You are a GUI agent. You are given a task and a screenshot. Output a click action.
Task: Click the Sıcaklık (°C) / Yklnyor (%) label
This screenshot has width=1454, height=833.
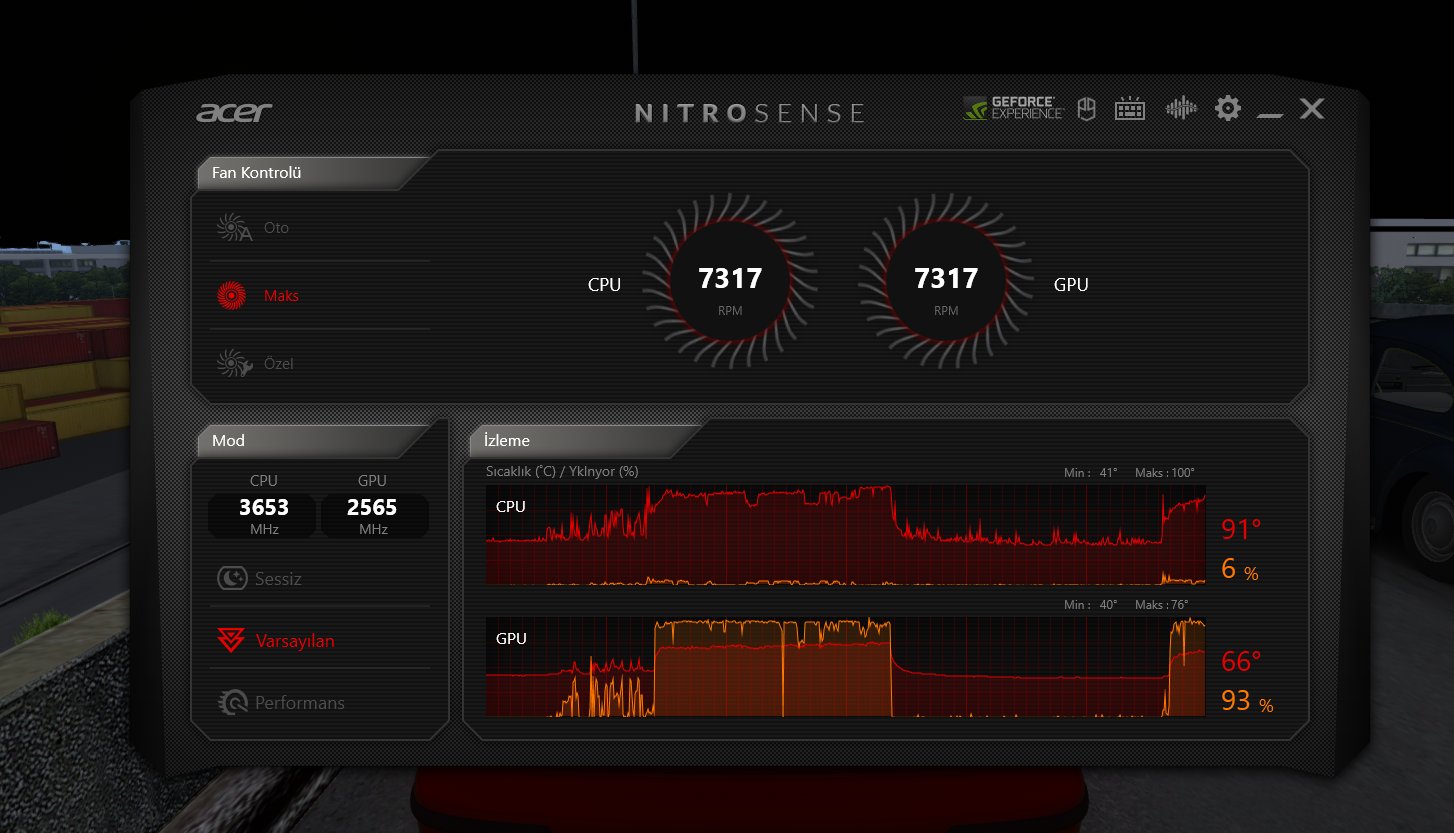(x=562, y=471)
